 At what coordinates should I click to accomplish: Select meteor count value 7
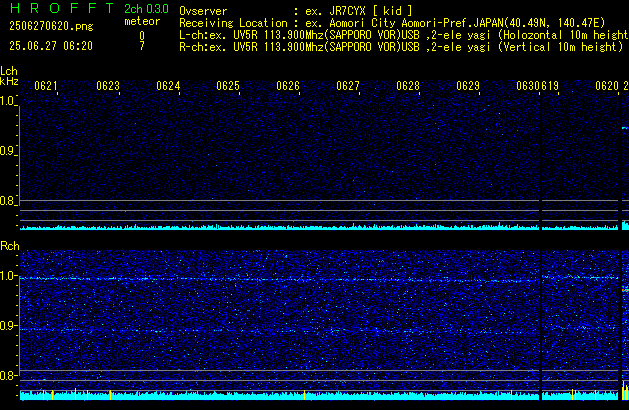point(142,46)
